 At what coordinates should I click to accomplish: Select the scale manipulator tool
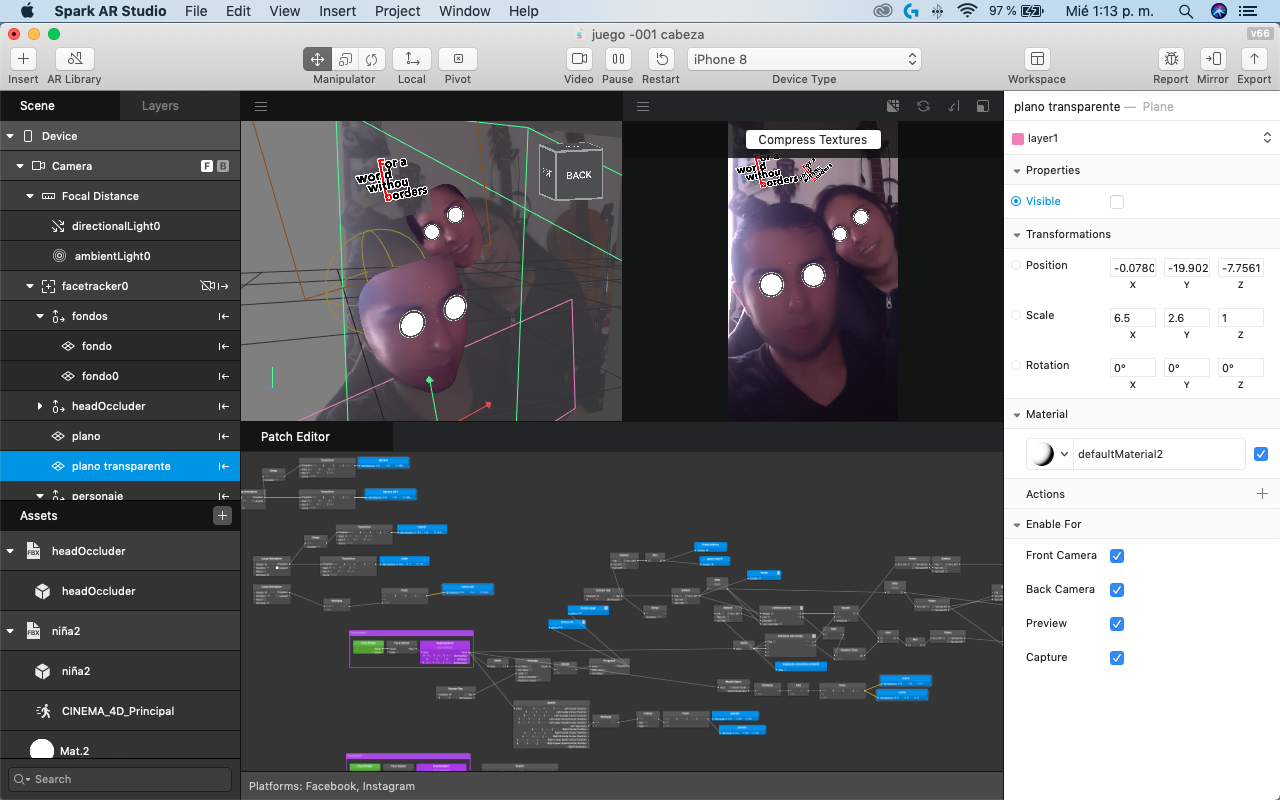[345, 59]
